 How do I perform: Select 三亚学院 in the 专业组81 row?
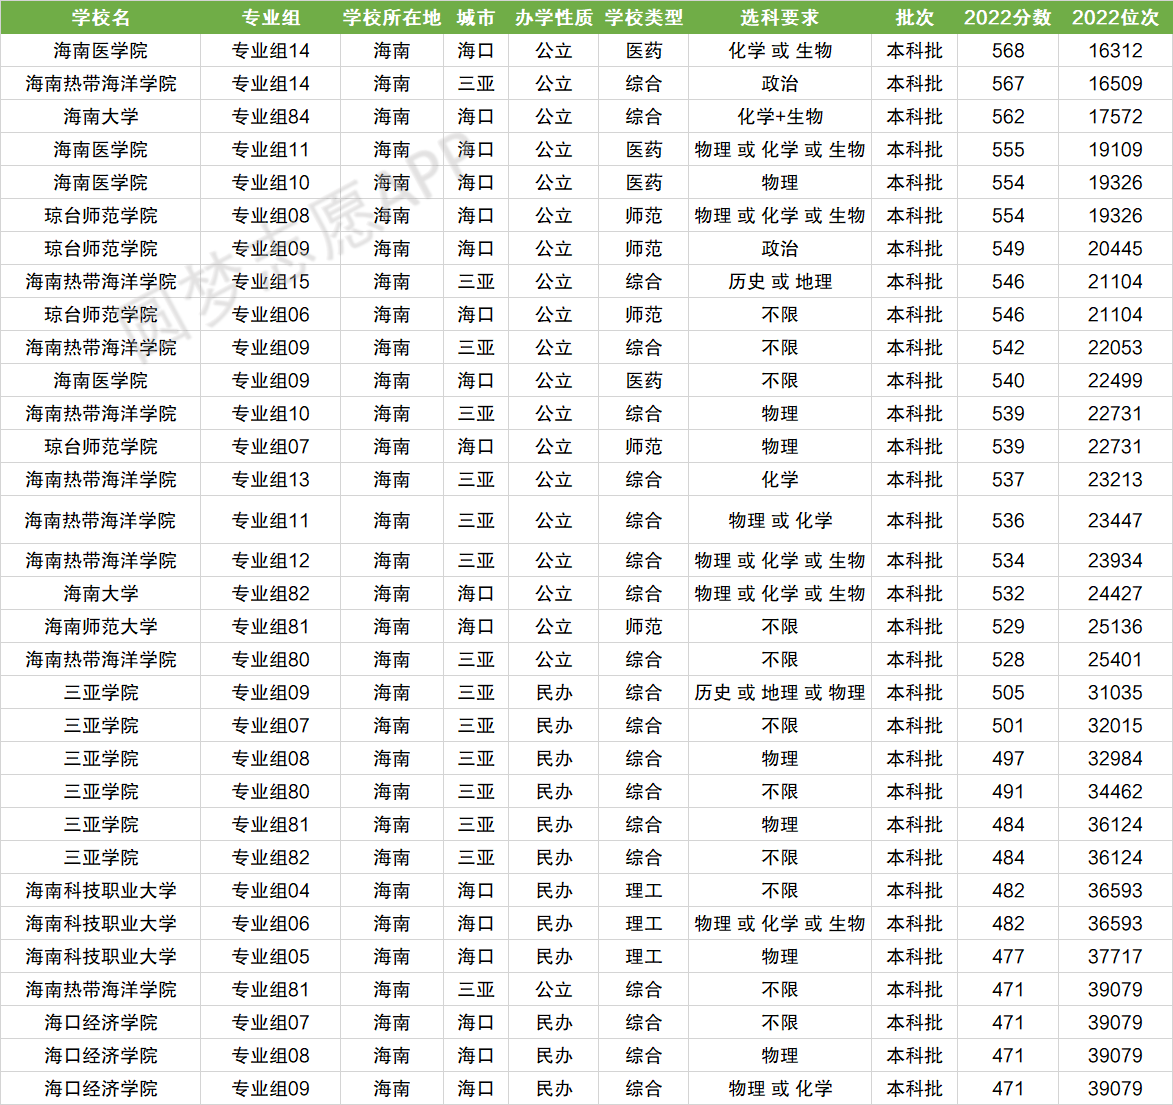[100, 824]
